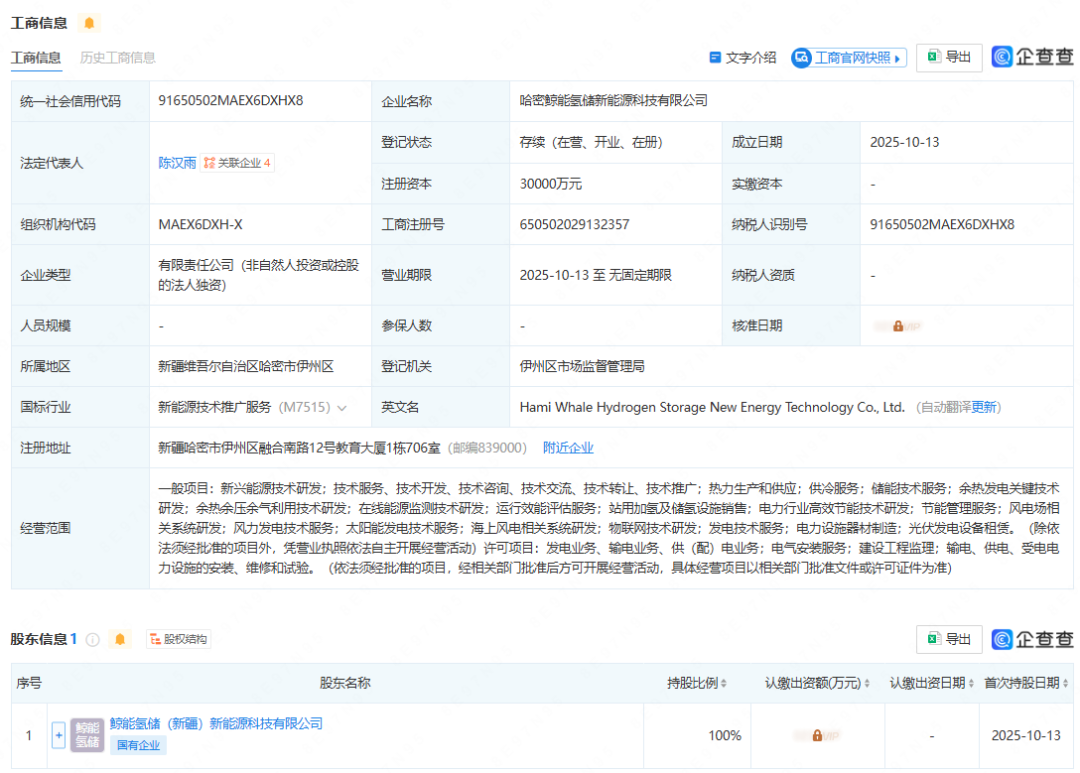Click the info circle next to 股东信息
The height and width of the screenshot is (773, 1080).
(x=93, y=639)
